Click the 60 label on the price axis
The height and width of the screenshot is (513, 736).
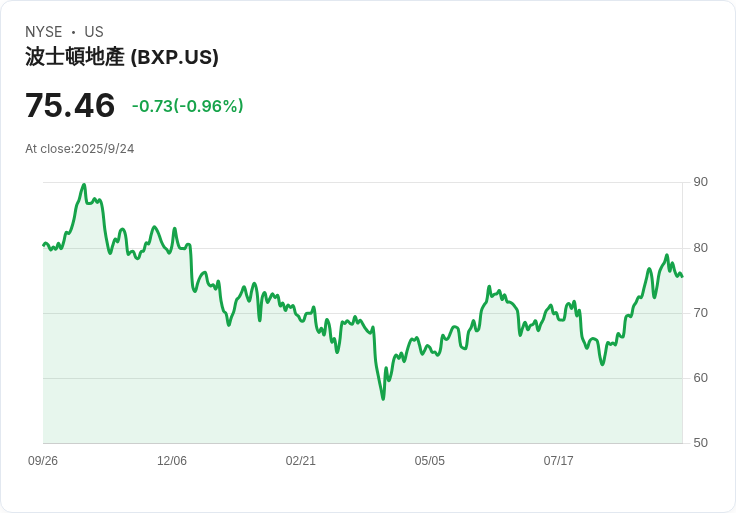700,378
